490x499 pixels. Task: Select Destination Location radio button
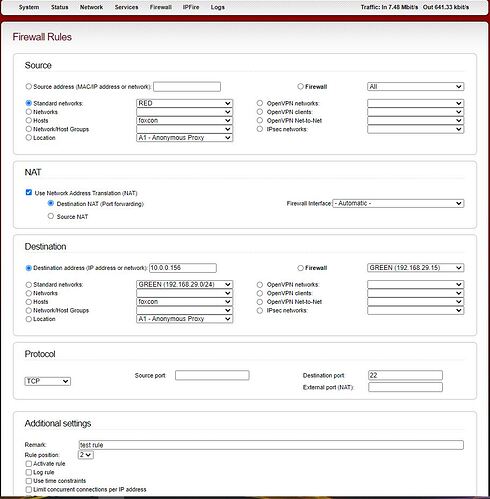(x=29, y=319)
